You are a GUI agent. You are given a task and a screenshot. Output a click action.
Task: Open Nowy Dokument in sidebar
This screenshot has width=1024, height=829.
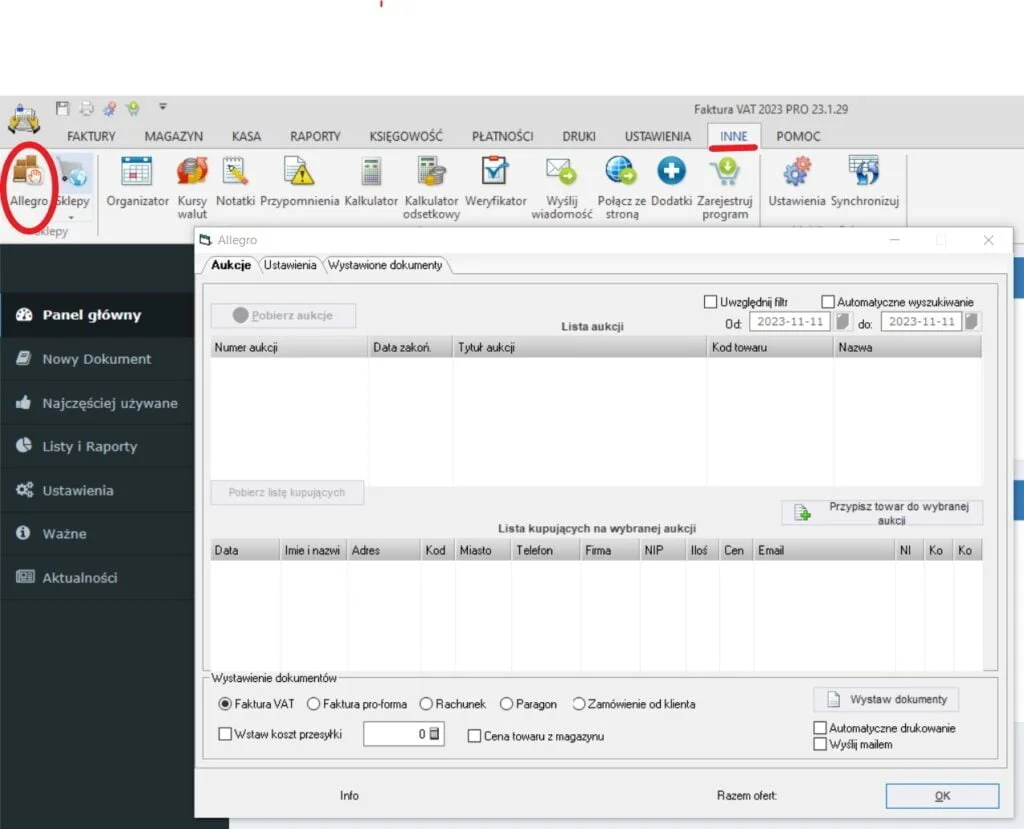coord(97,359)
